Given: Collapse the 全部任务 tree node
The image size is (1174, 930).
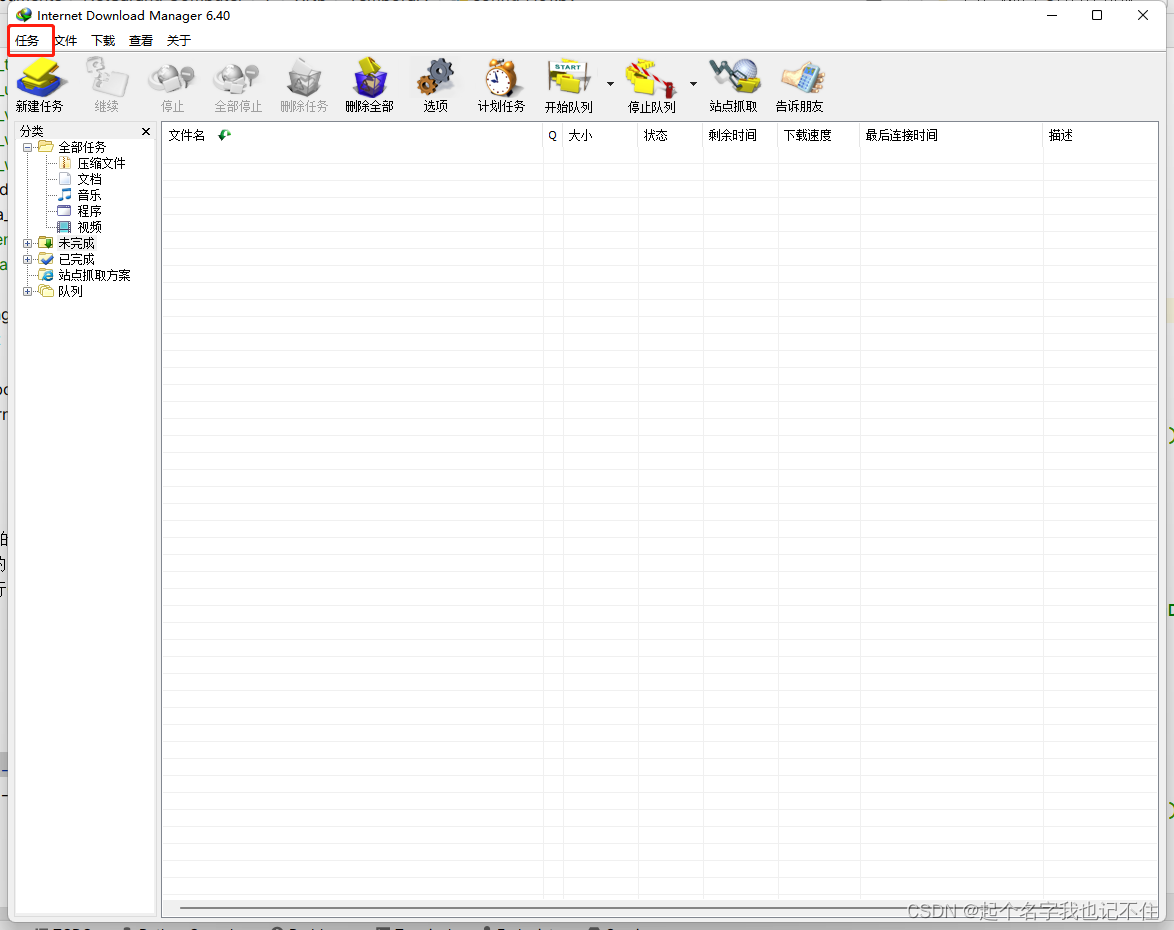Looking at the screenshot, I should tap(28, 148).
